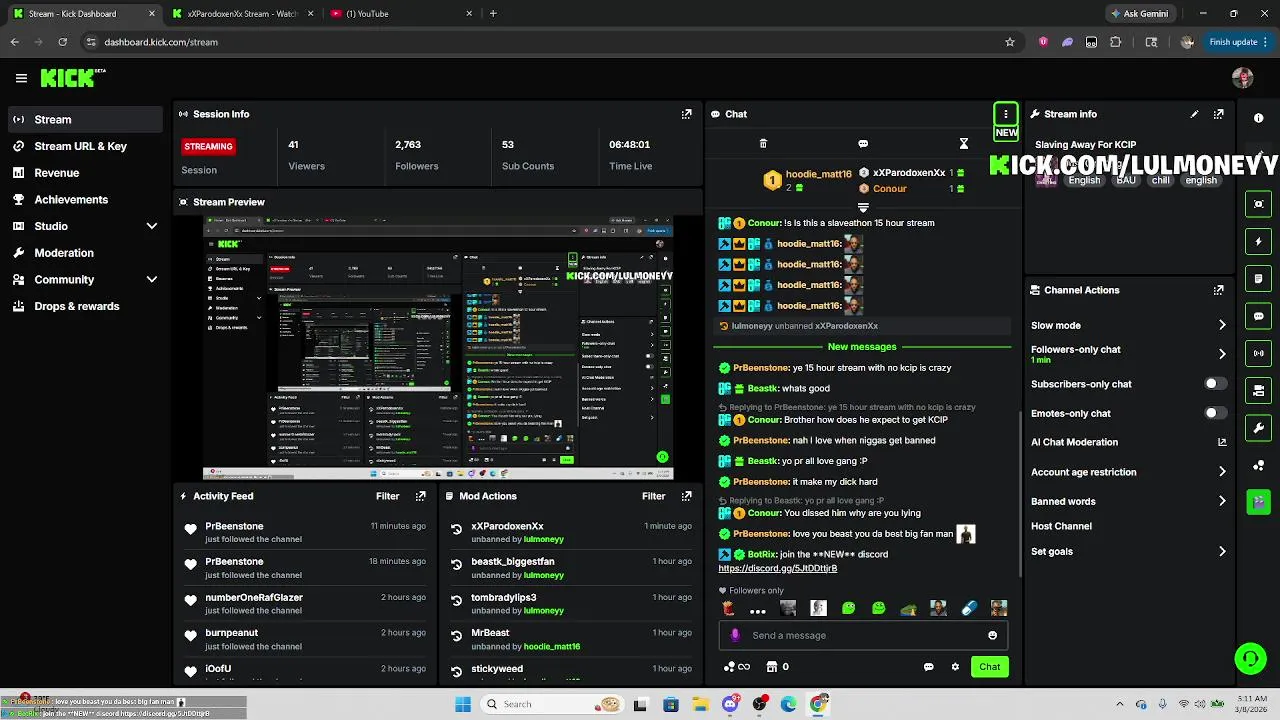Pop out the Stream info panel
This screenshot has width=1280, height=720.
point(1218,114)
